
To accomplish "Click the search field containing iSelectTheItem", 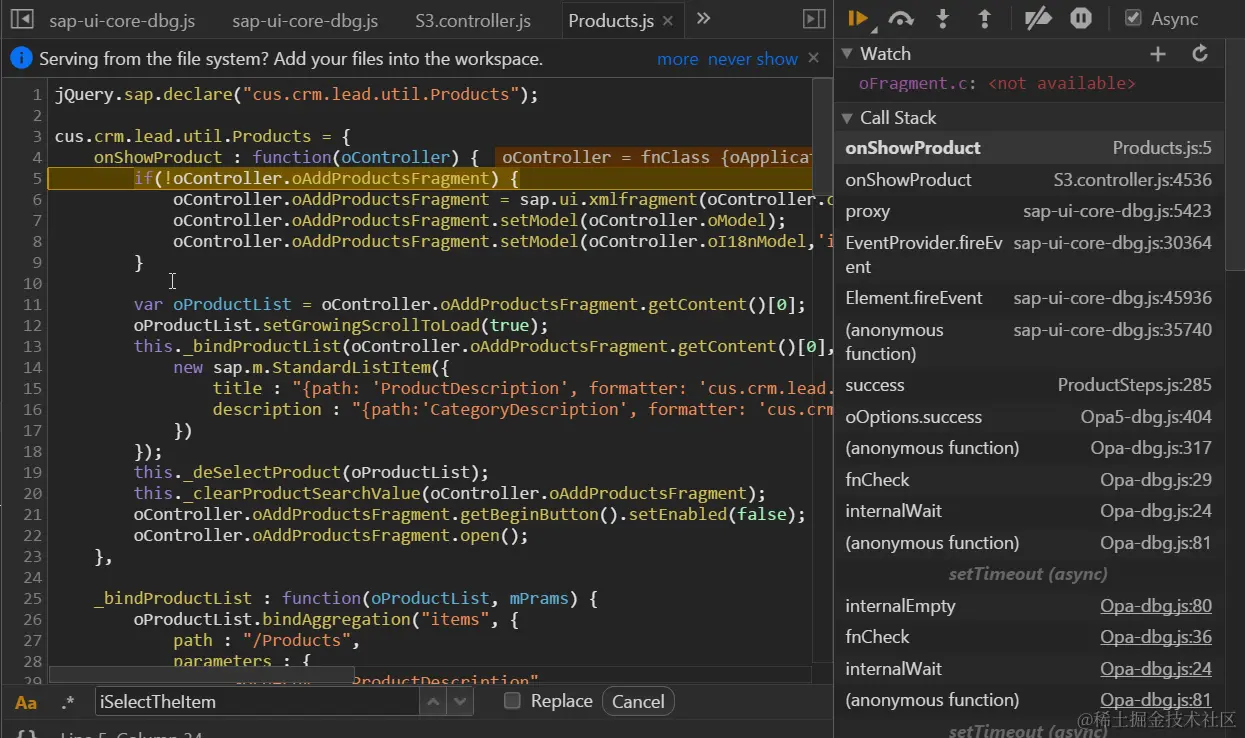I will [257, 702].
